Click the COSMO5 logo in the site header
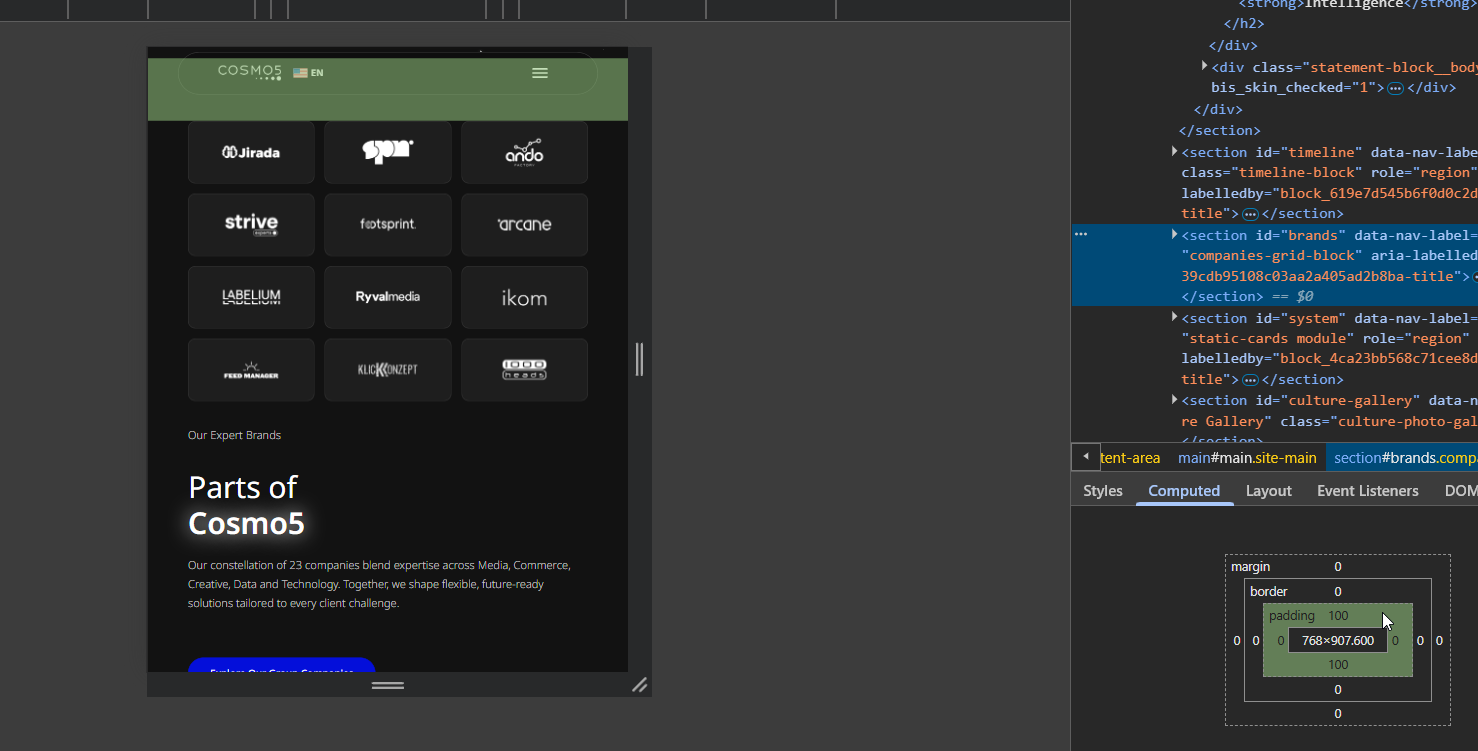 tap(250, 71)
